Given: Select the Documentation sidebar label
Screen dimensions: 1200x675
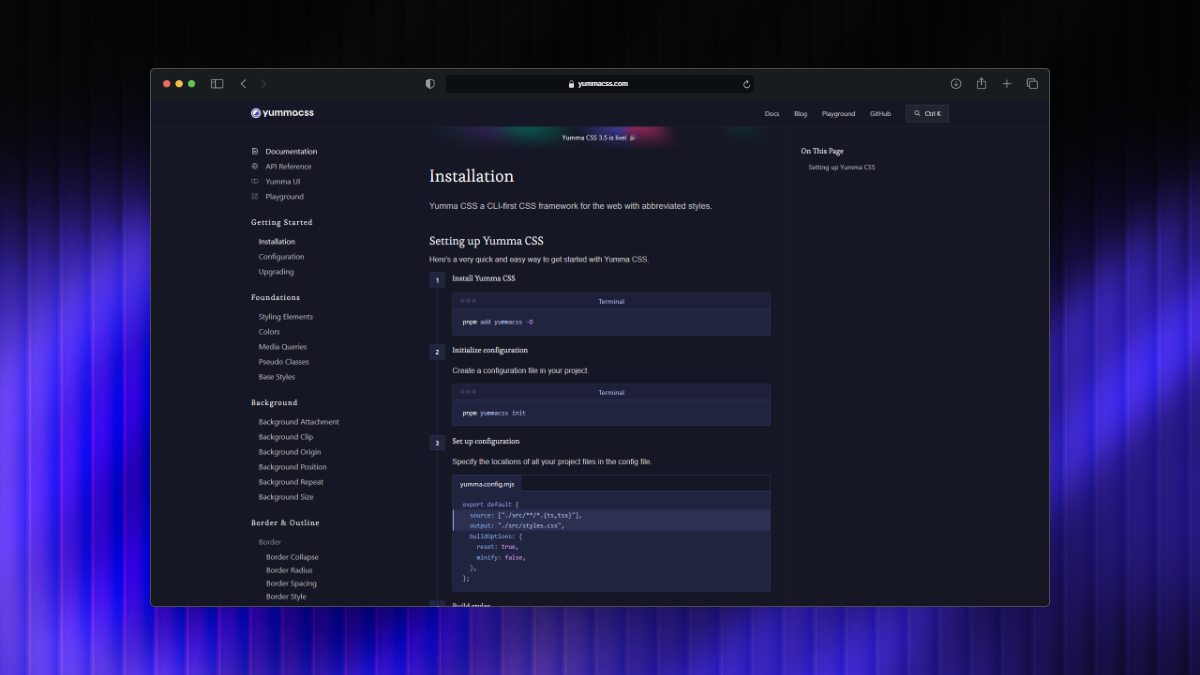Looking at the screenshot, I should pyautogui.click(x=291, y=152).
